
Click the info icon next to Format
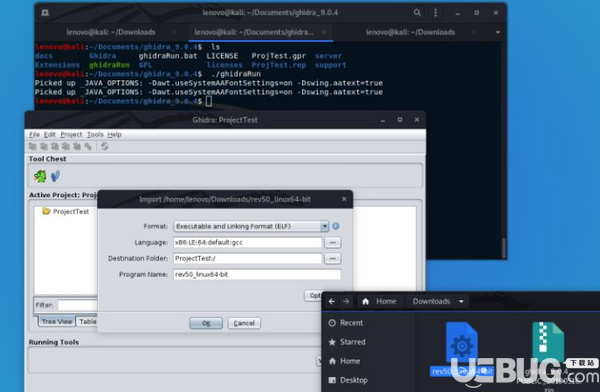tap(336, 226)
